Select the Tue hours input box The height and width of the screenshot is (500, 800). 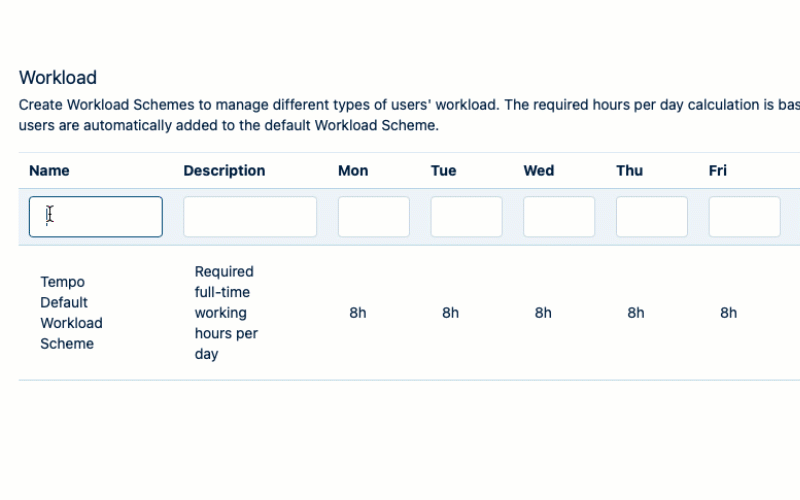click(x=466, y=217)
